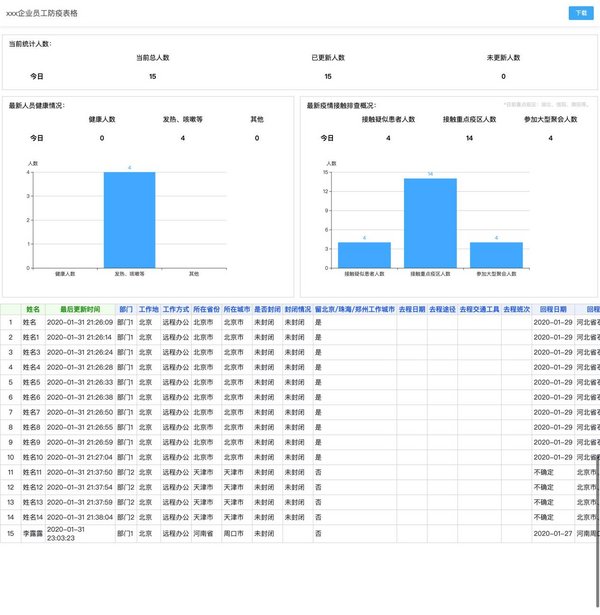Select the 李露露 name cell
This screenshot has height=615, width=600.
32,535
